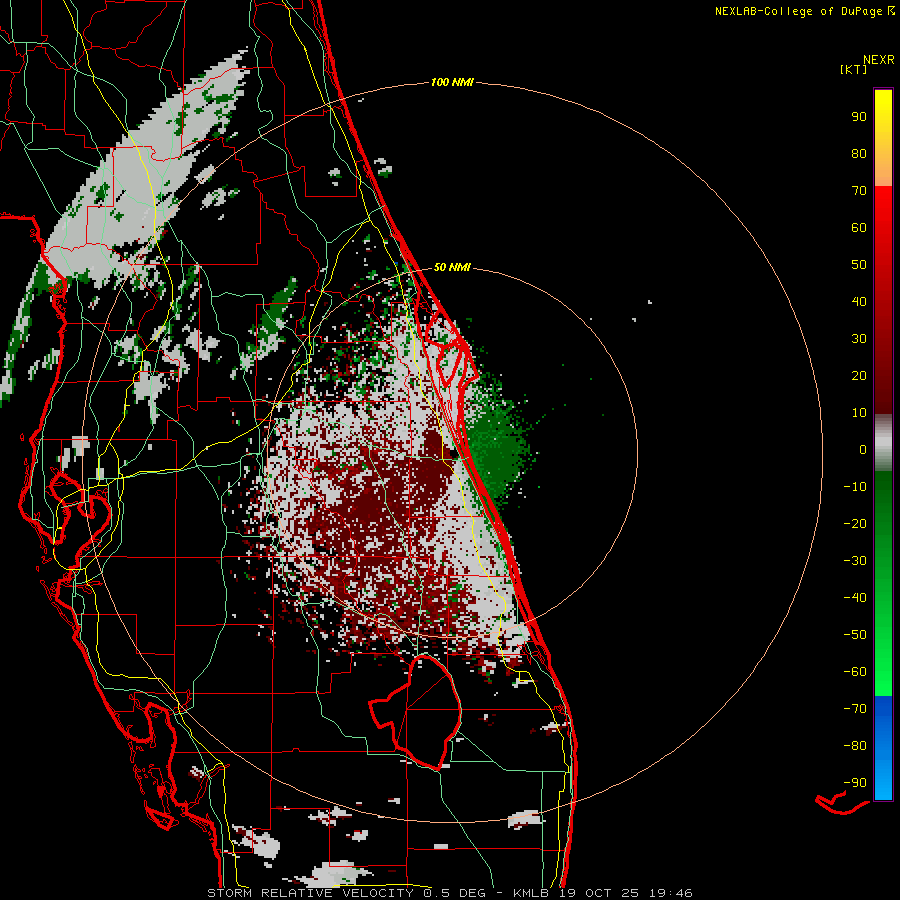Click the KMLB station identifier in caption
Screen dimensions: 900x900
tap(532, 893)
